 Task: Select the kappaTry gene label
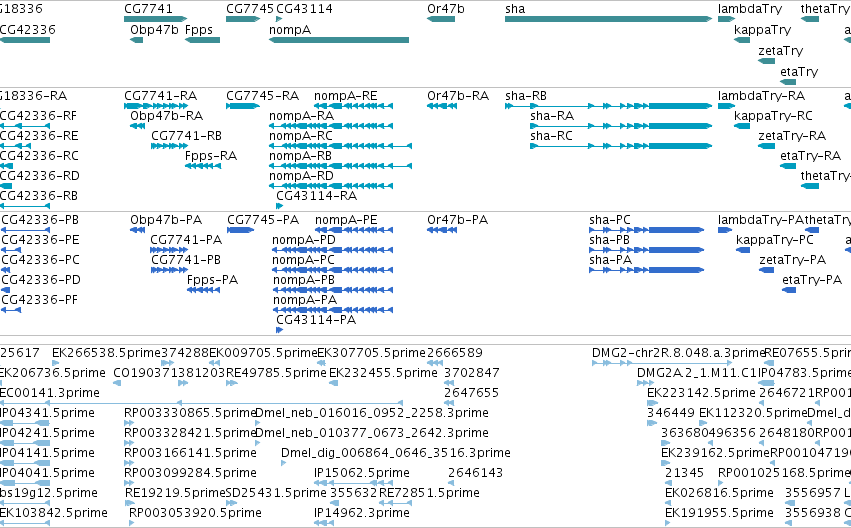[762, 30]
